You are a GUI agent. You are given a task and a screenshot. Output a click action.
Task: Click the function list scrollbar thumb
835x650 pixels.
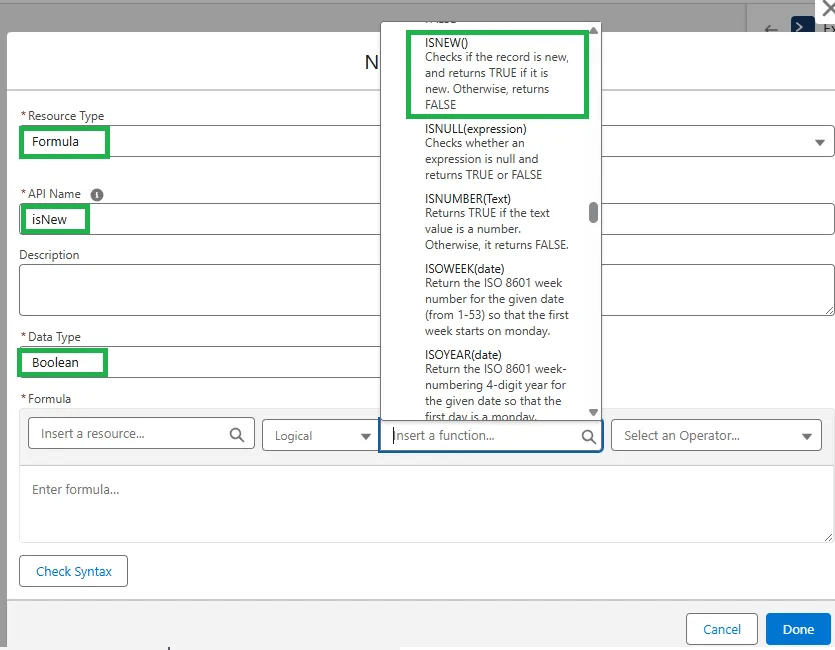(x=593, y=212)
